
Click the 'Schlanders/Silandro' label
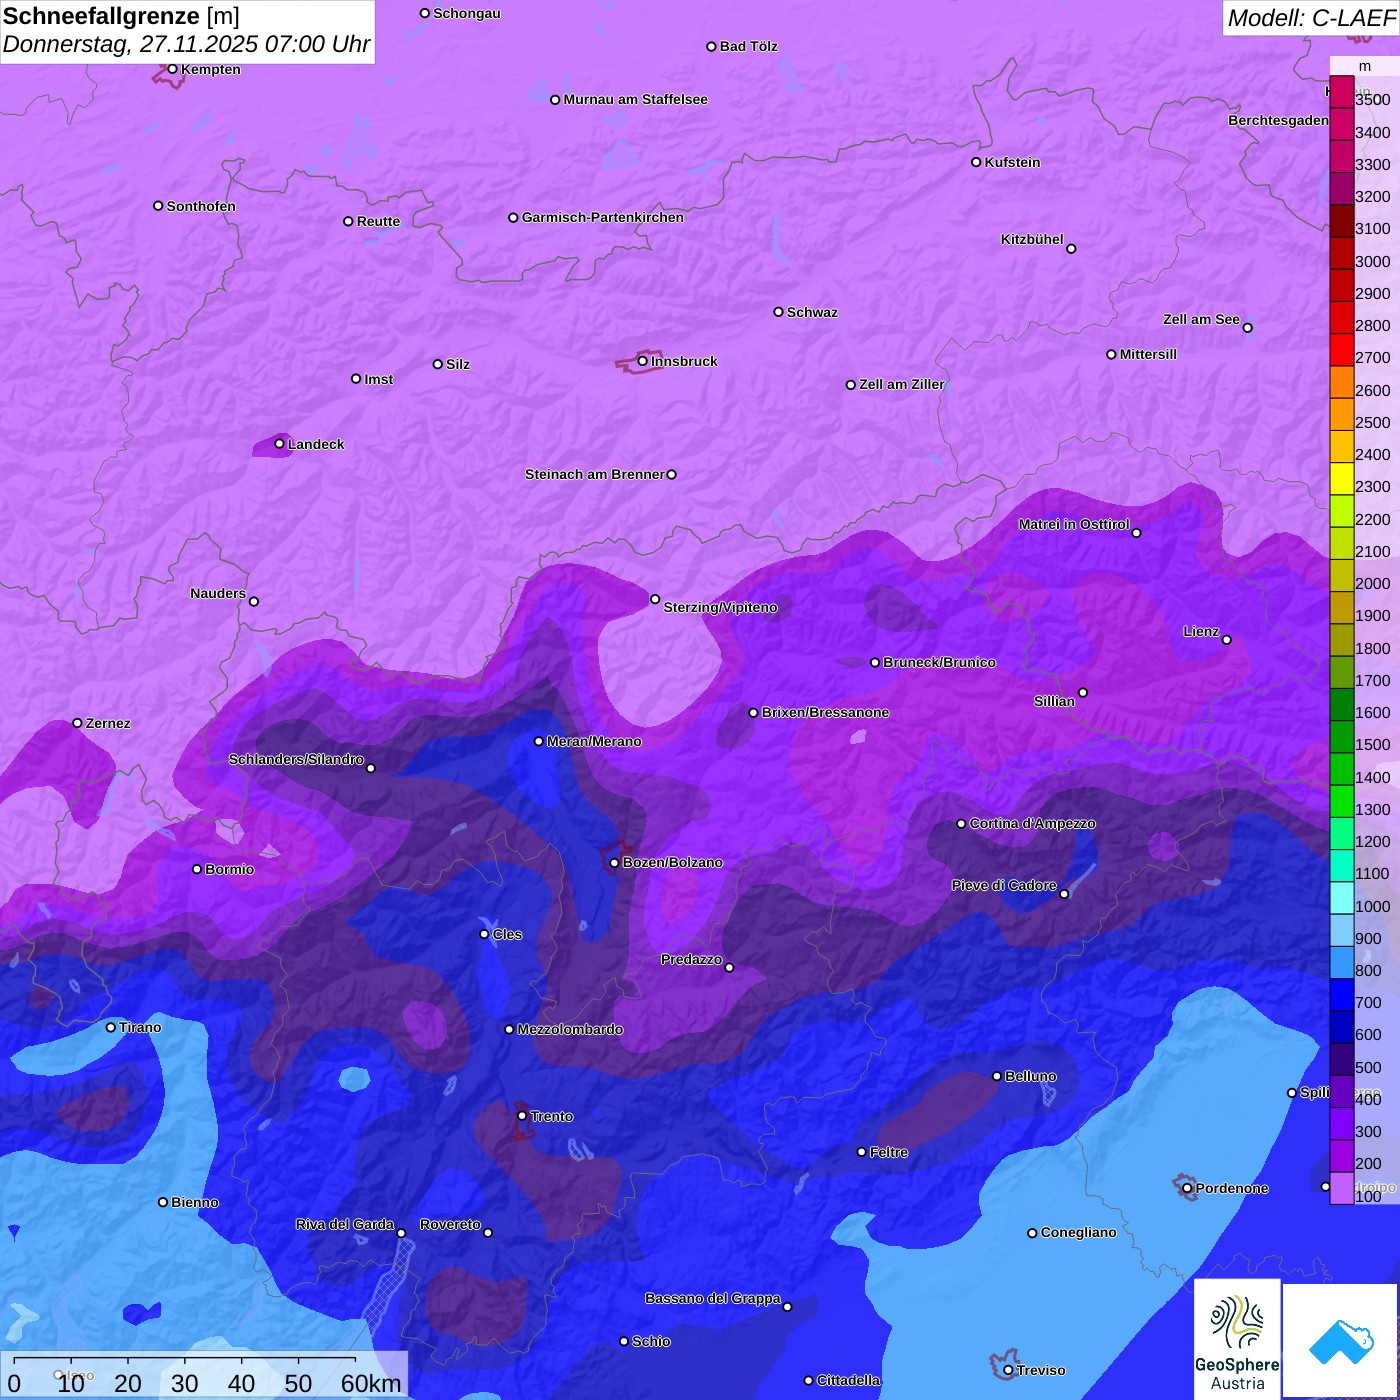point(296,759)
